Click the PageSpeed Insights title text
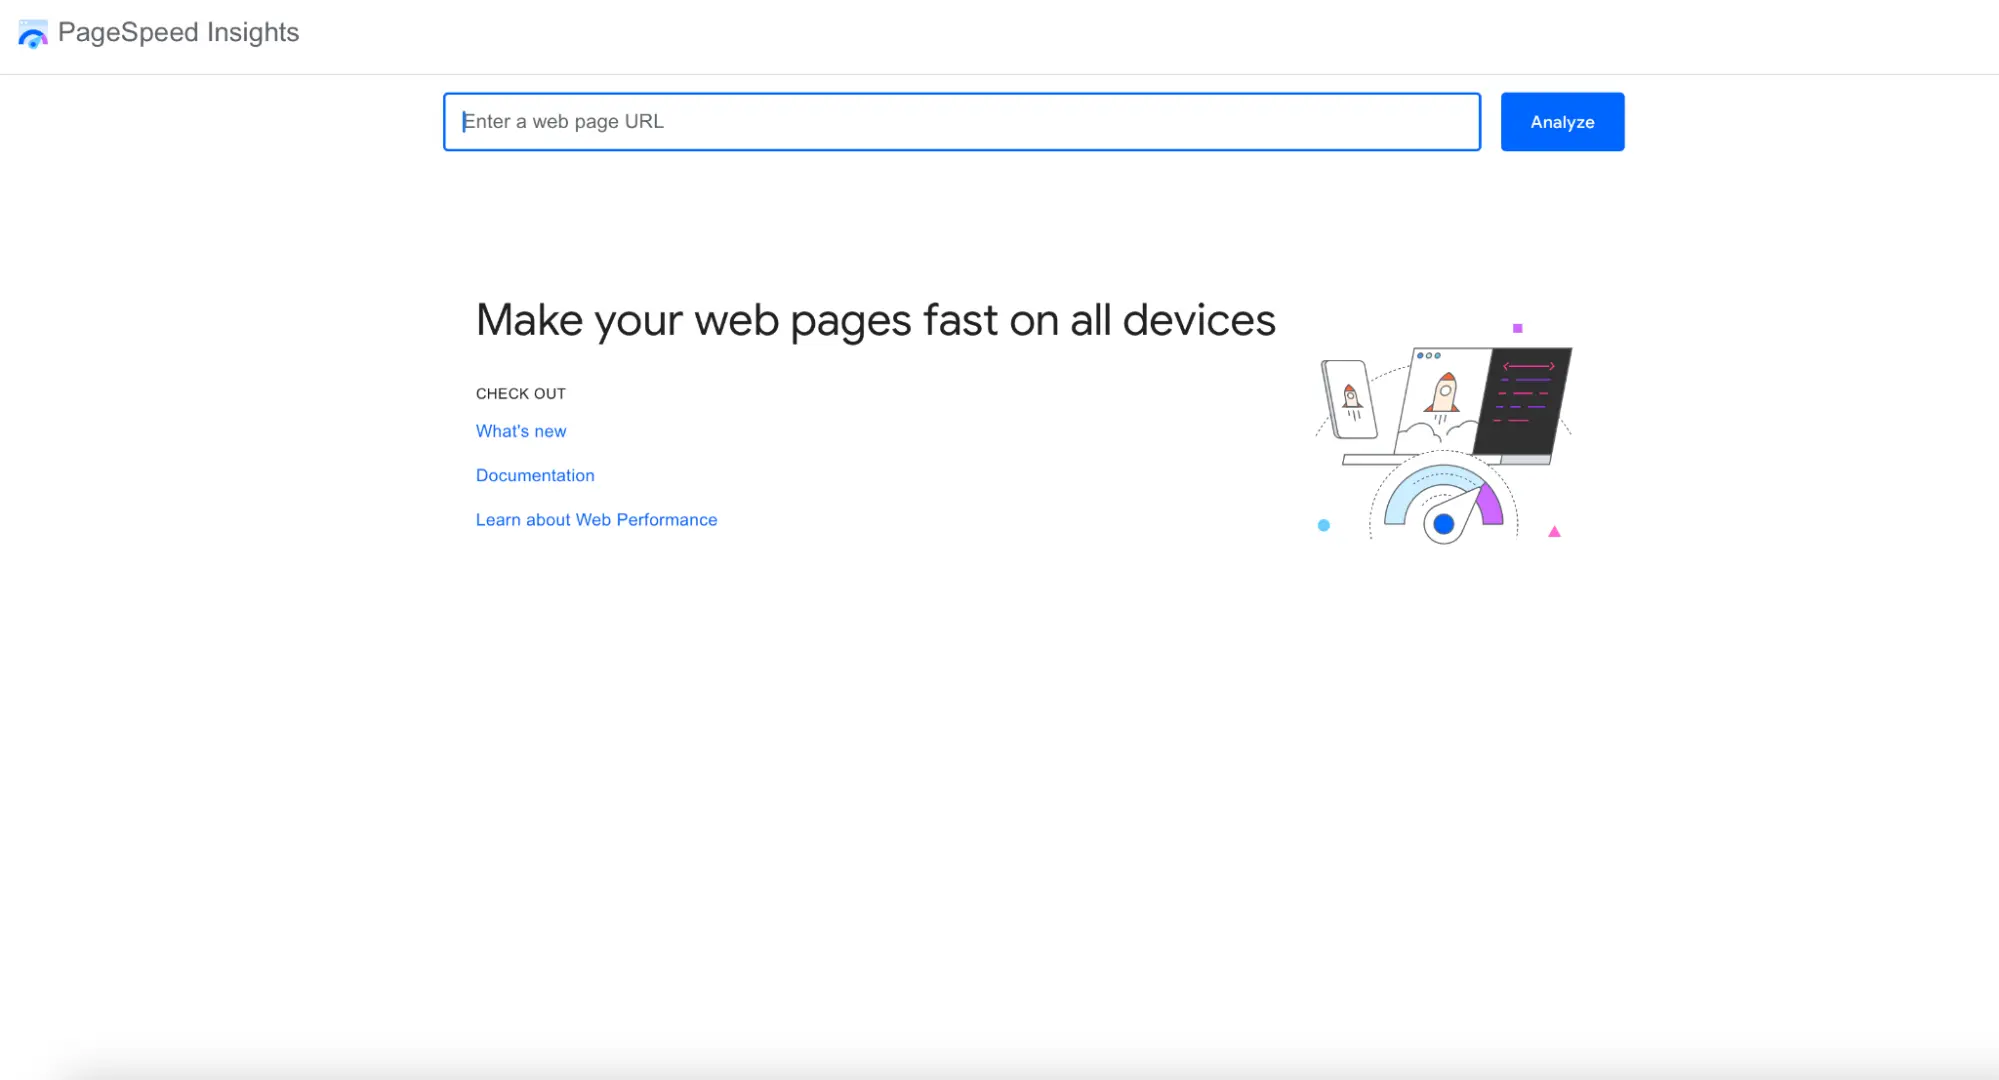The image size is (1999, 1080). tap(179, 32)
